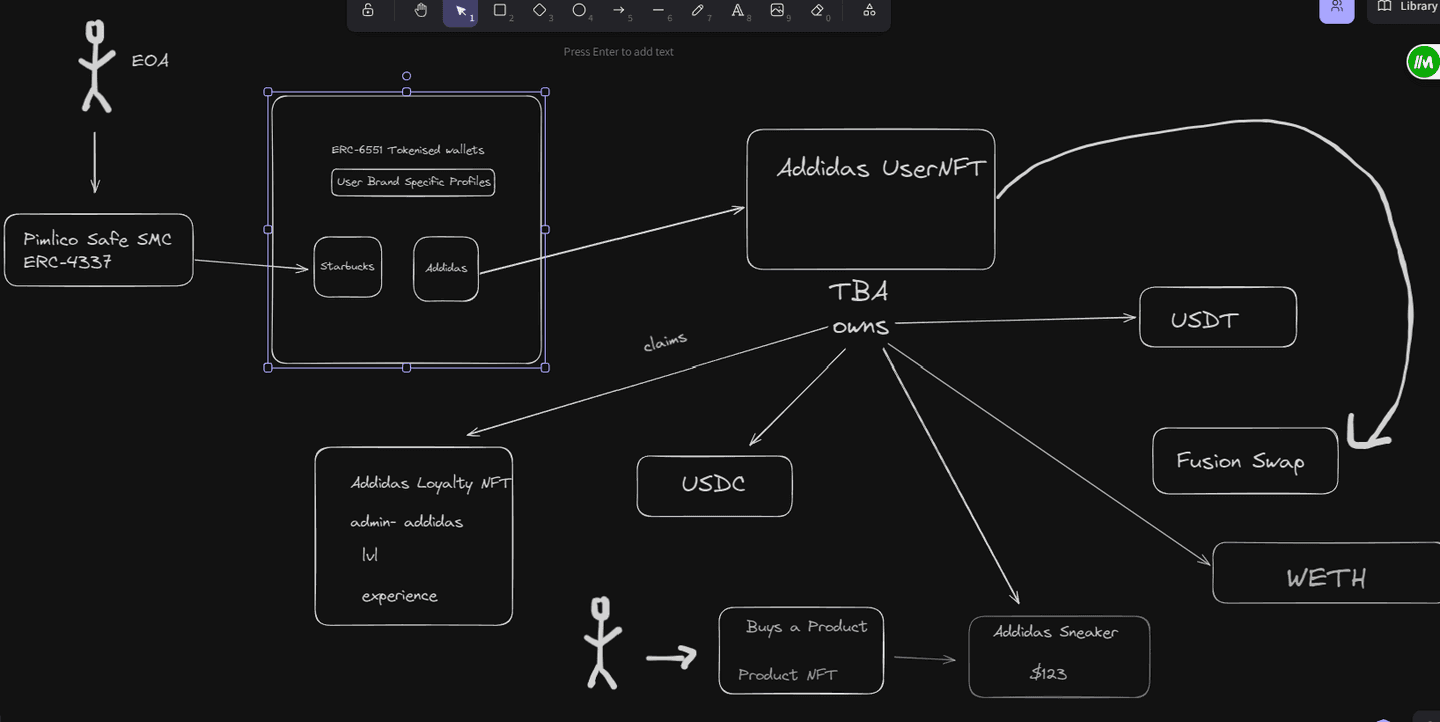The height and width of the screenshot is (722, 1440).
Task: Click the $123 price text
Action: point(1048,673)
